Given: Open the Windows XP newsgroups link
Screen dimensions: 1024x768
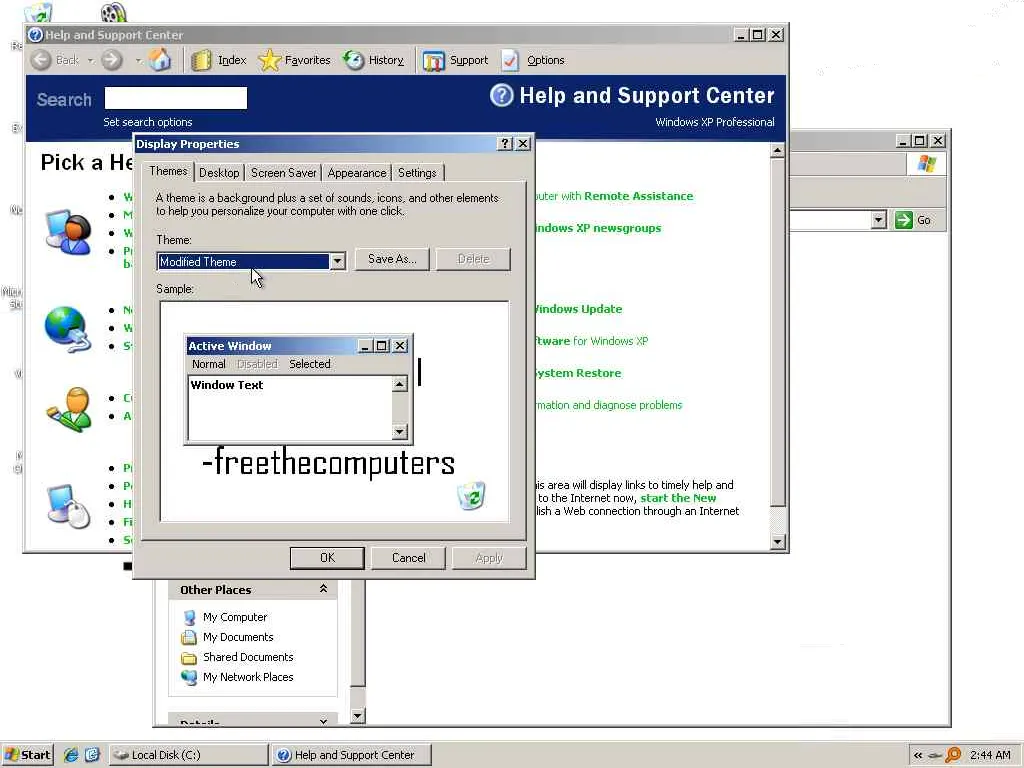Looking at the screenshot, I should tap(598, 228).
